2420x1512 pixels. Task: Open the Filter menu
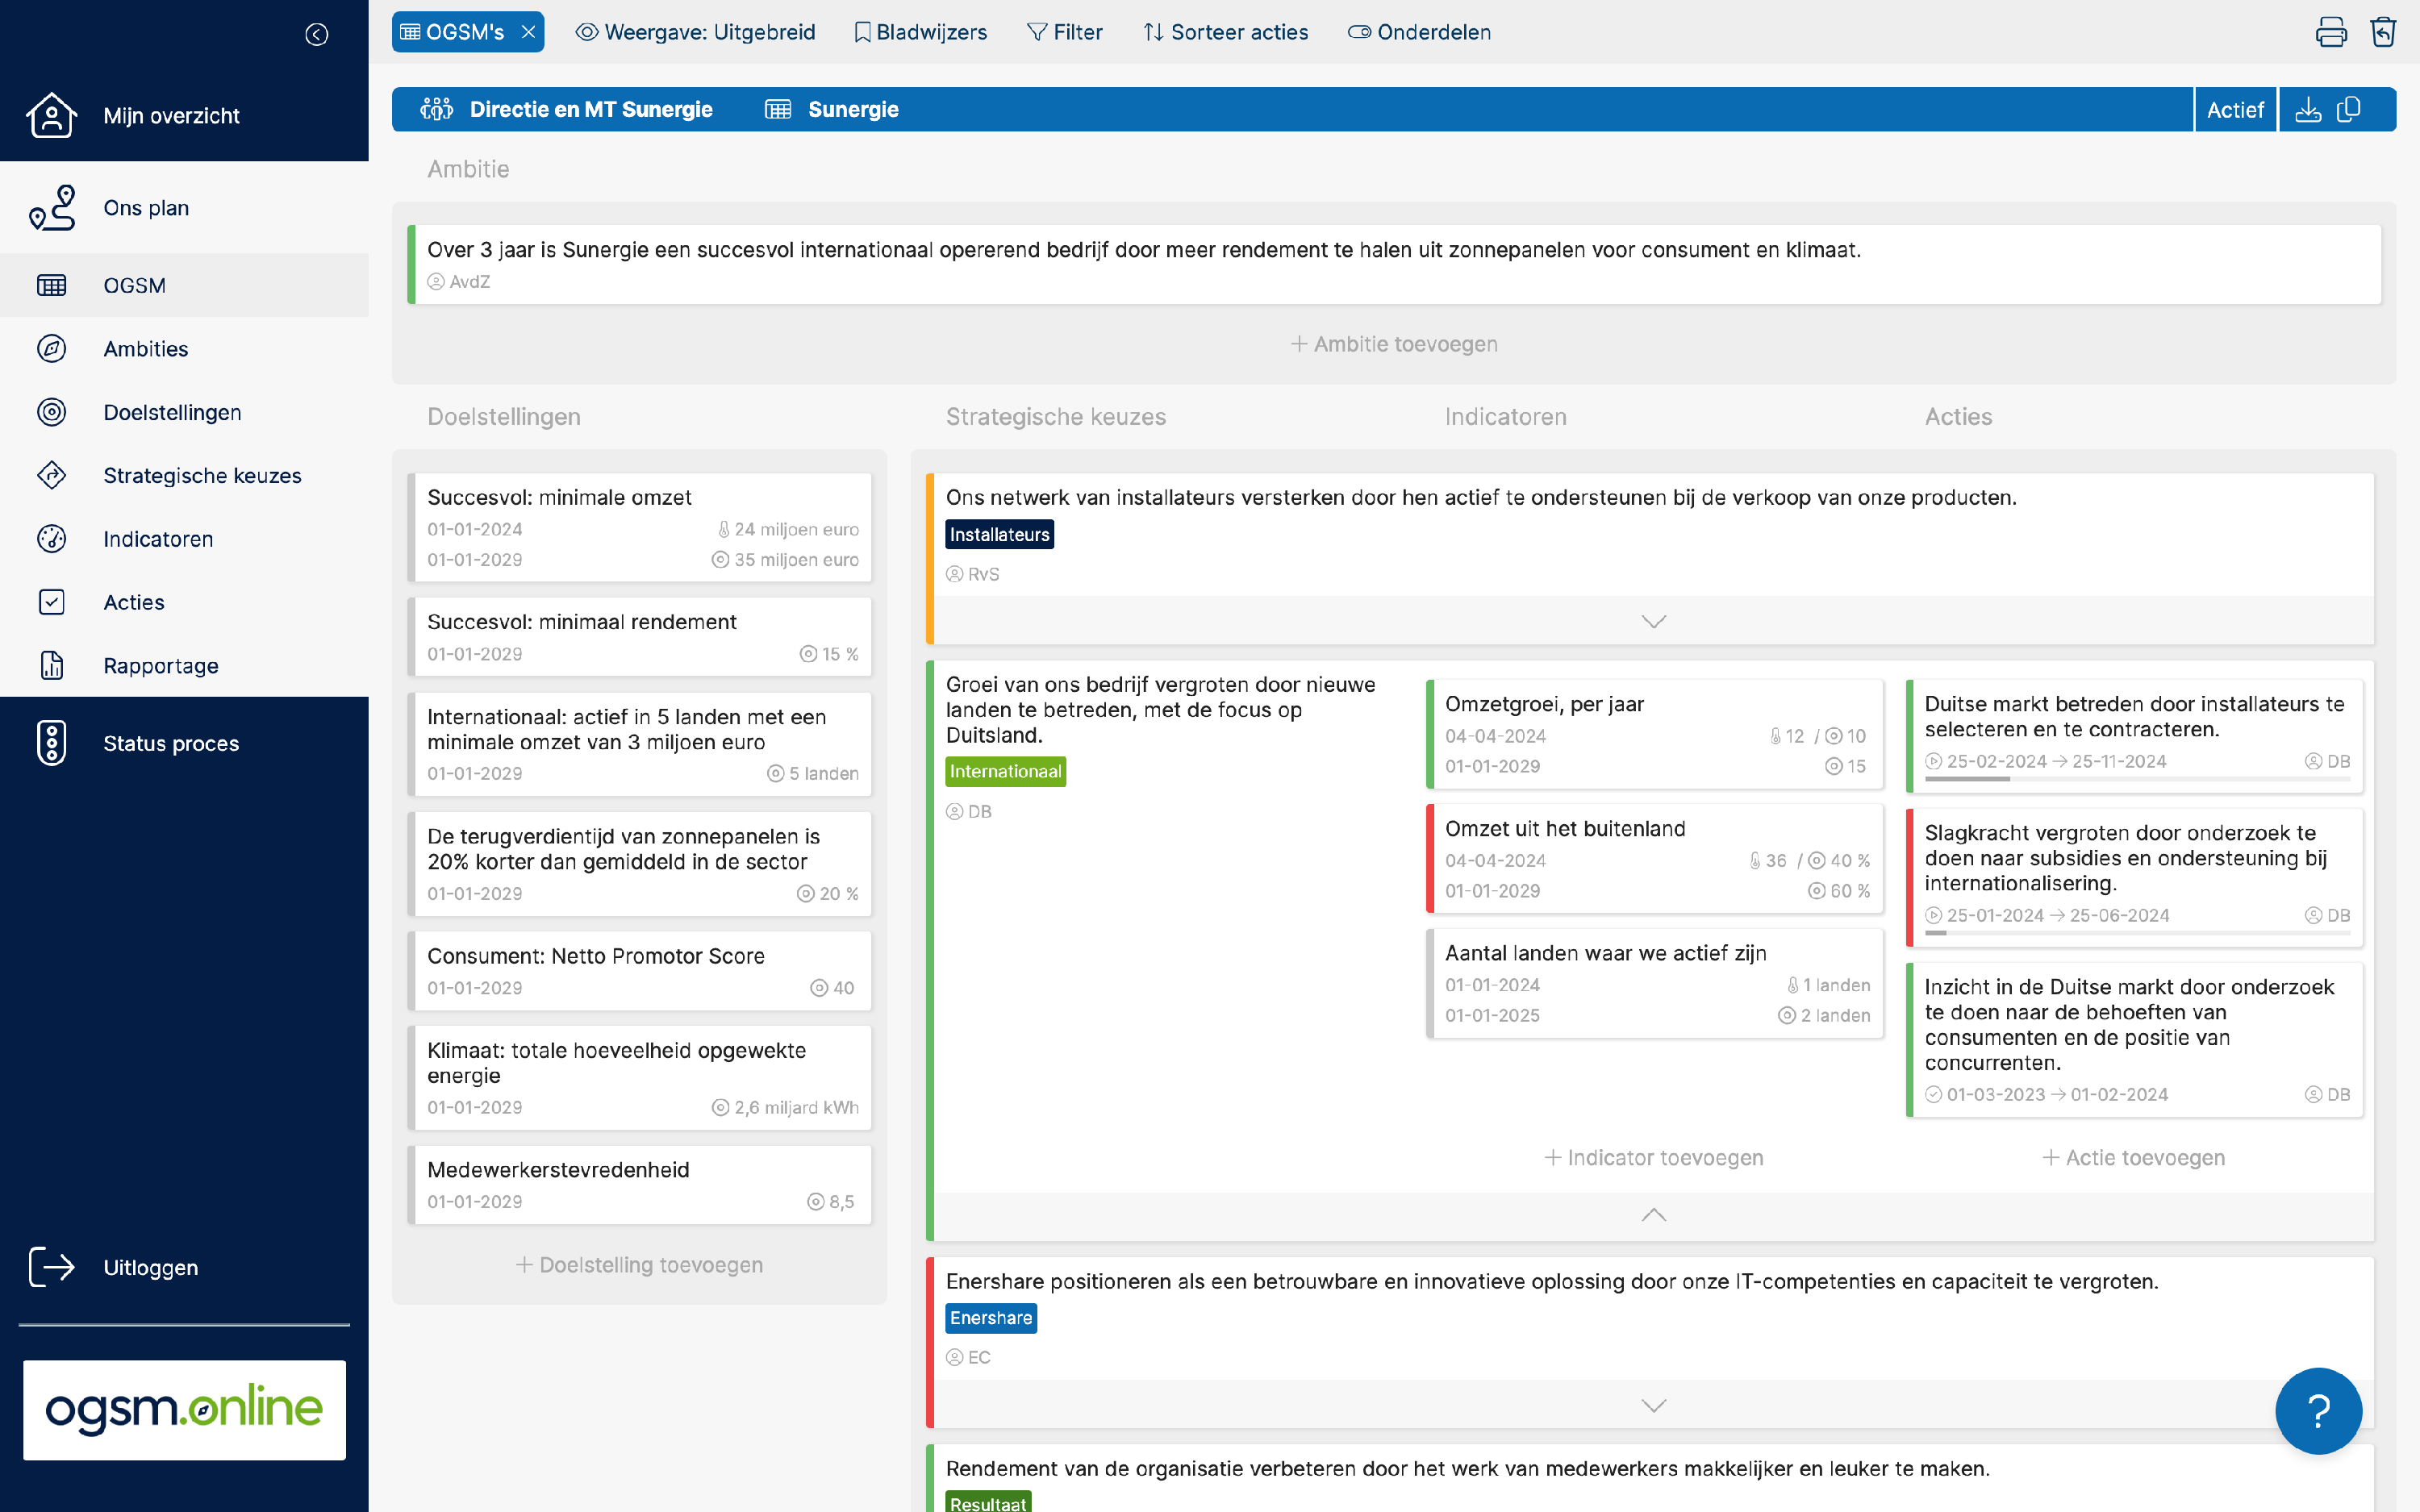pyautogui.click(x=1064, y=32)
